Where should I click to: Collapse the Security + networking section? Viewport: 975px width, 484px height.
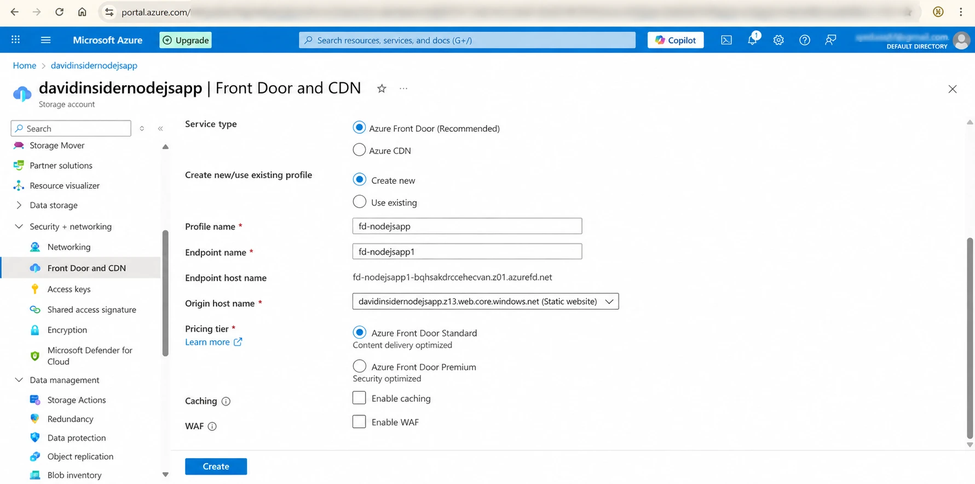[19, 226]
